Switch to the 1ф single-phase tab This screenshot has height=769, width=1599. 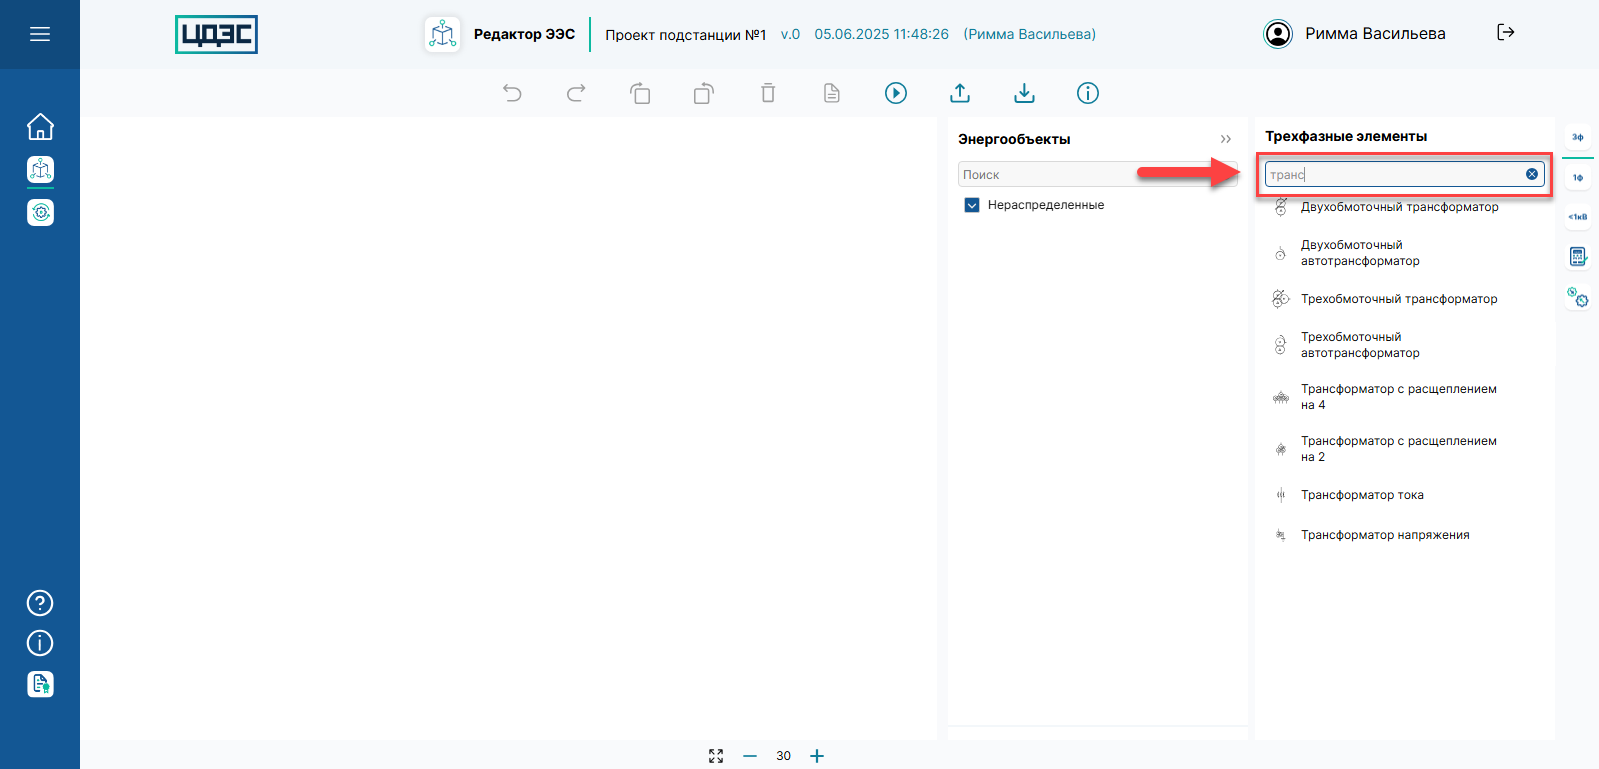coord(1577,178)
